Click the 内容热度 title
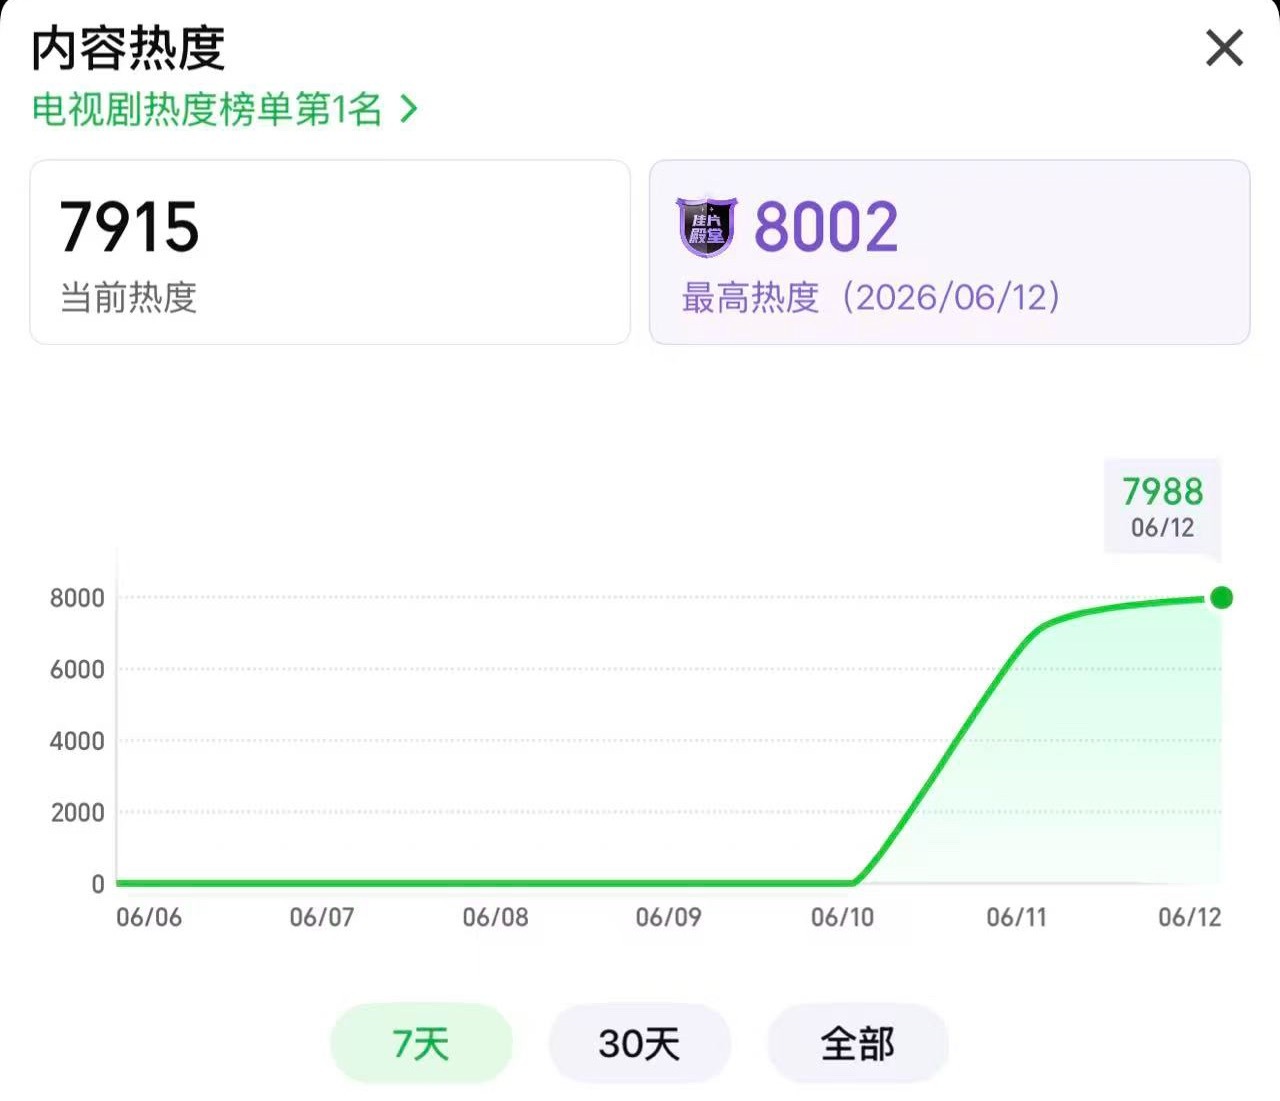This screenshot has height=1101, width=1280. [128, 48]
